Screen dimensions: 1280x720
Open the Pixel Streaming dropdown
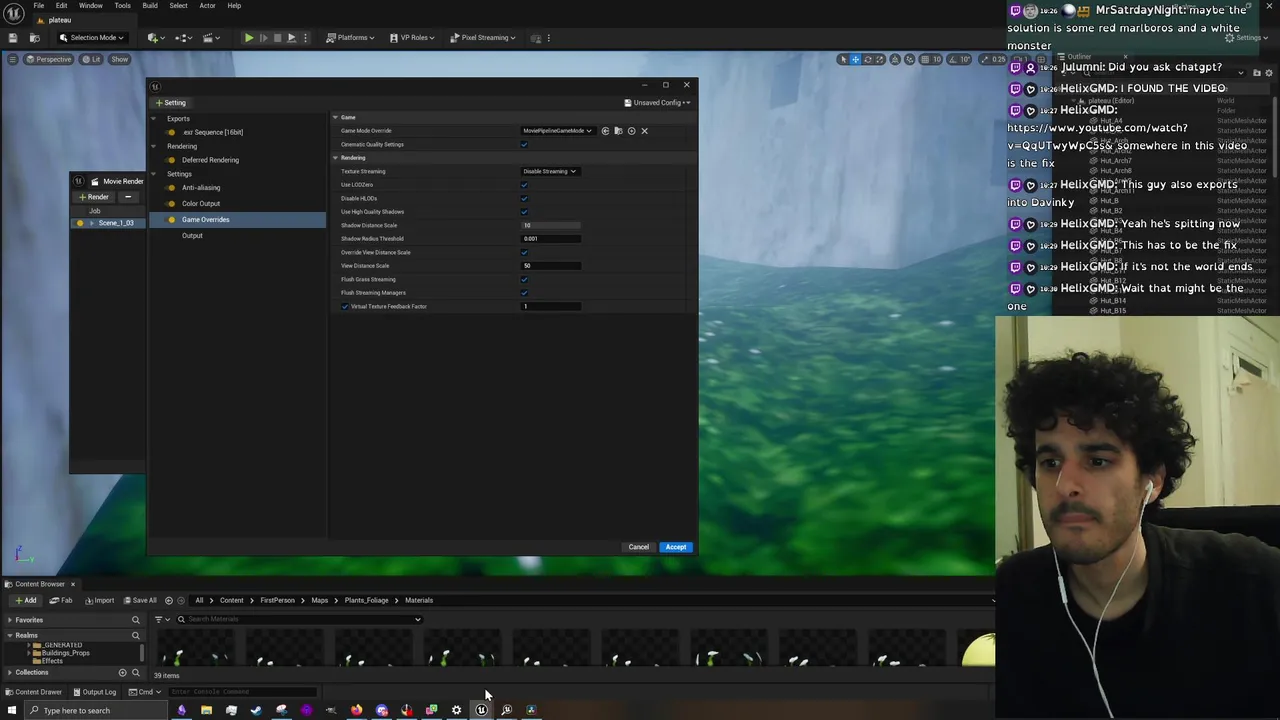click(482, 38)
